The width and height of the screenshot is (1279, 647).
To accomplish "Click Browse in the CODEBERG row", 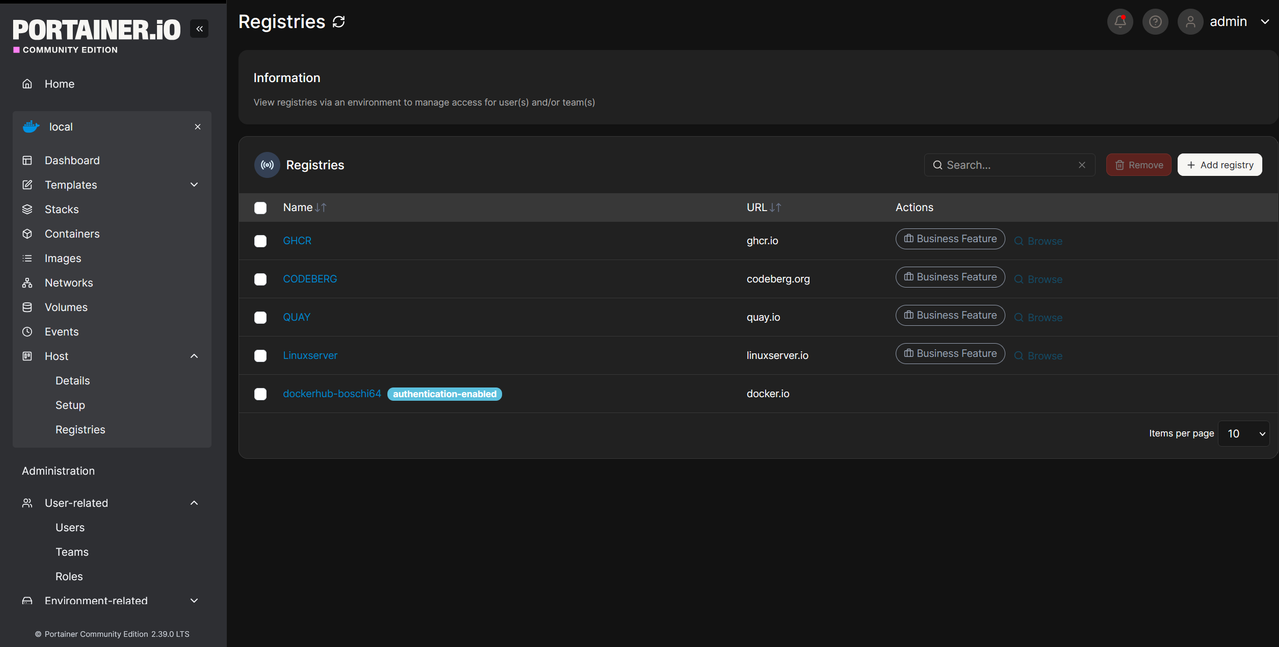I will (x=1038, y=279).
